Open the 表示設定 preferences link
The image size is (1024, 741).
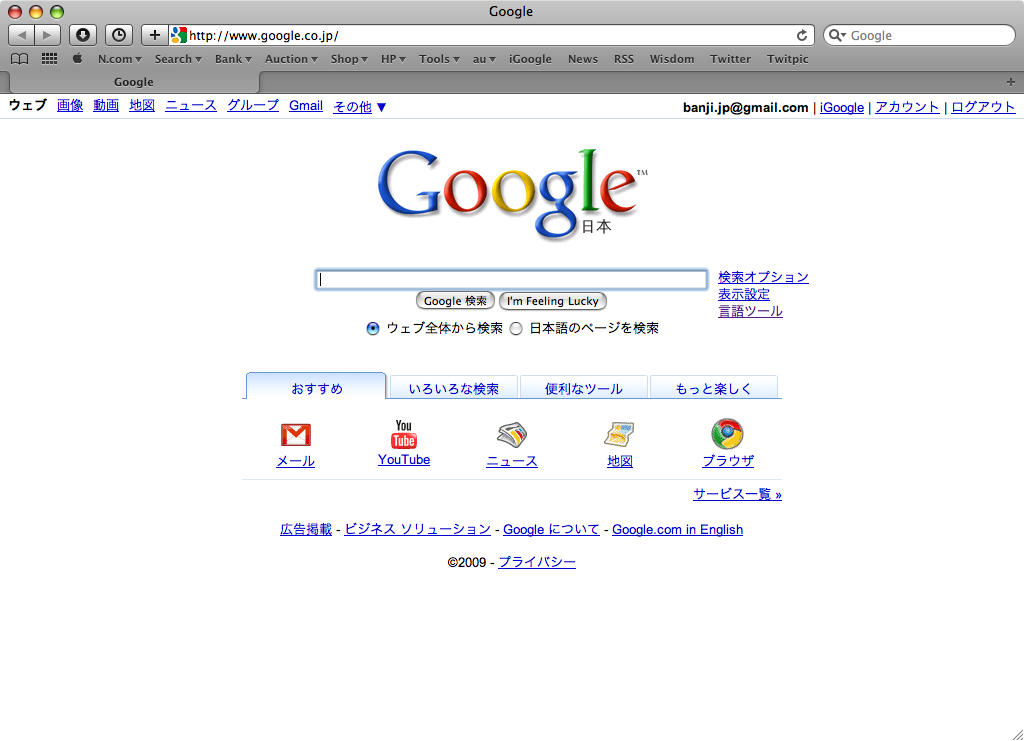744,294
